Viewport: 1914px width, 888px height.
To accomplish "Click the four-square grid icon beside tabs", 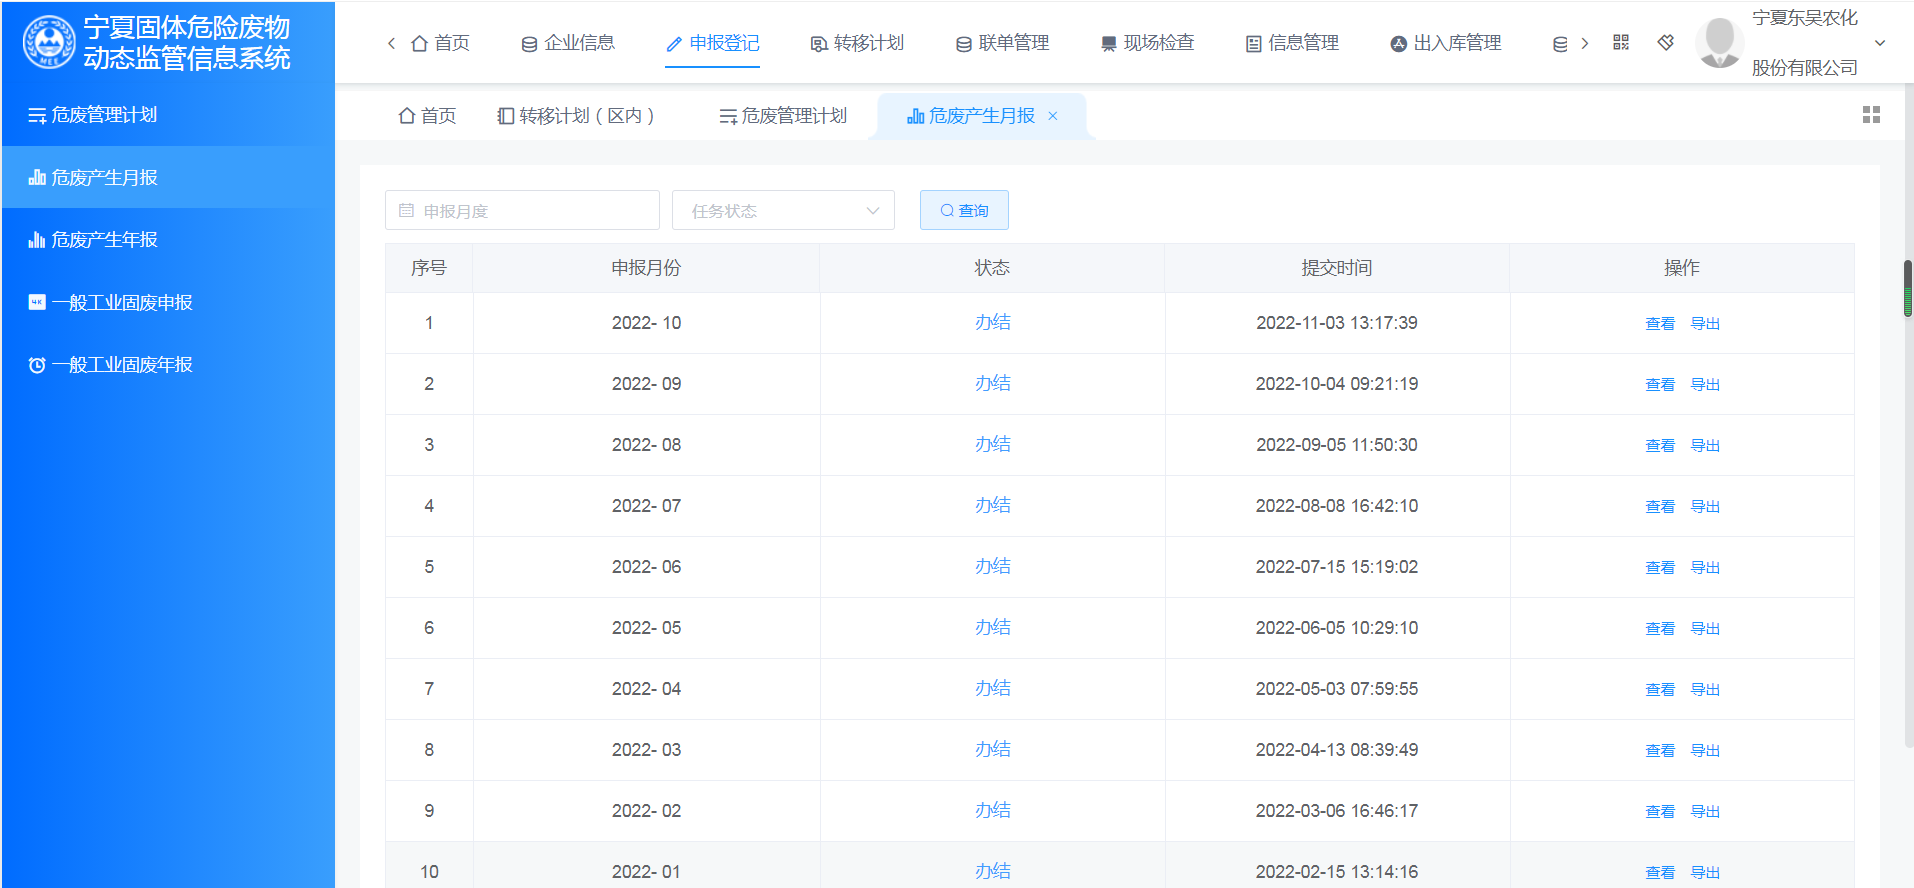I will tap(1871, 116).
